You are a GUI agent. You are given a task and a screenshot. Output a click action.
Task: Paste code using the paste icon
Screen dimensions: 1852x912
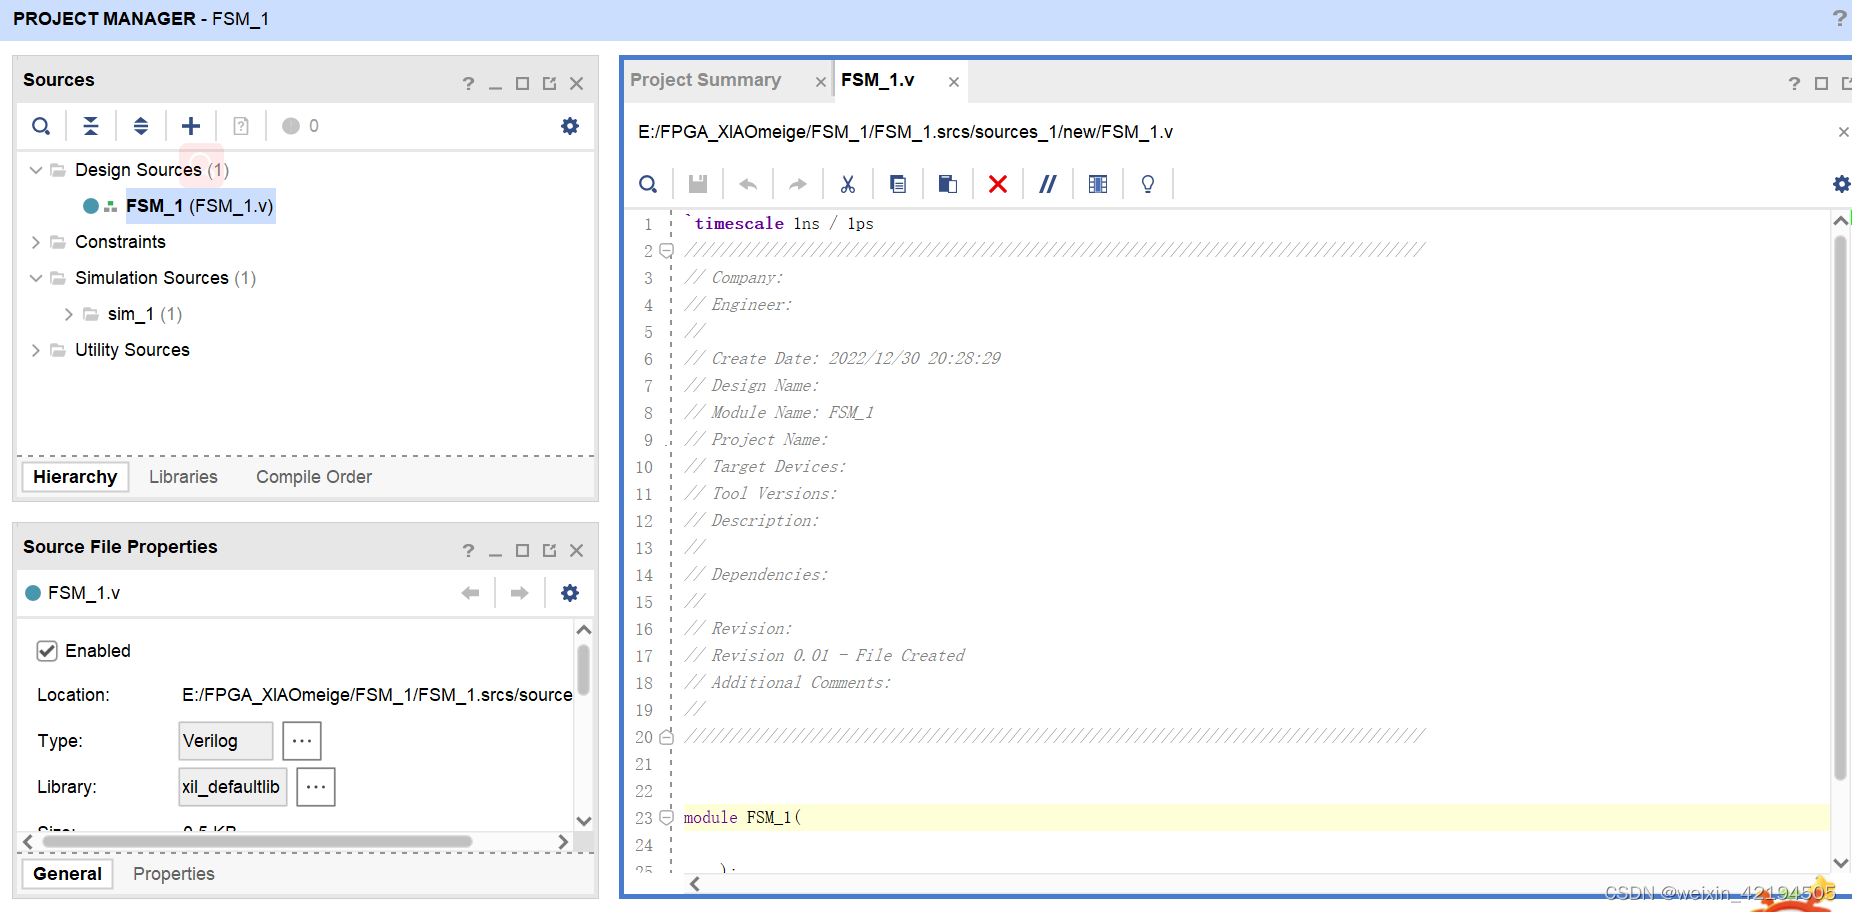947,183
